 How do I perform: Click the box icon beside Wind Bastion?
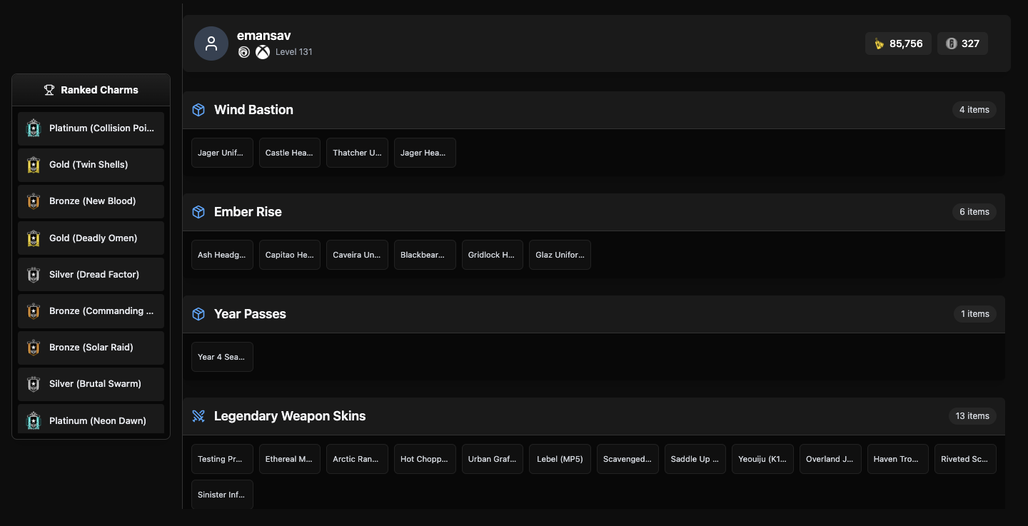(199, 110)
